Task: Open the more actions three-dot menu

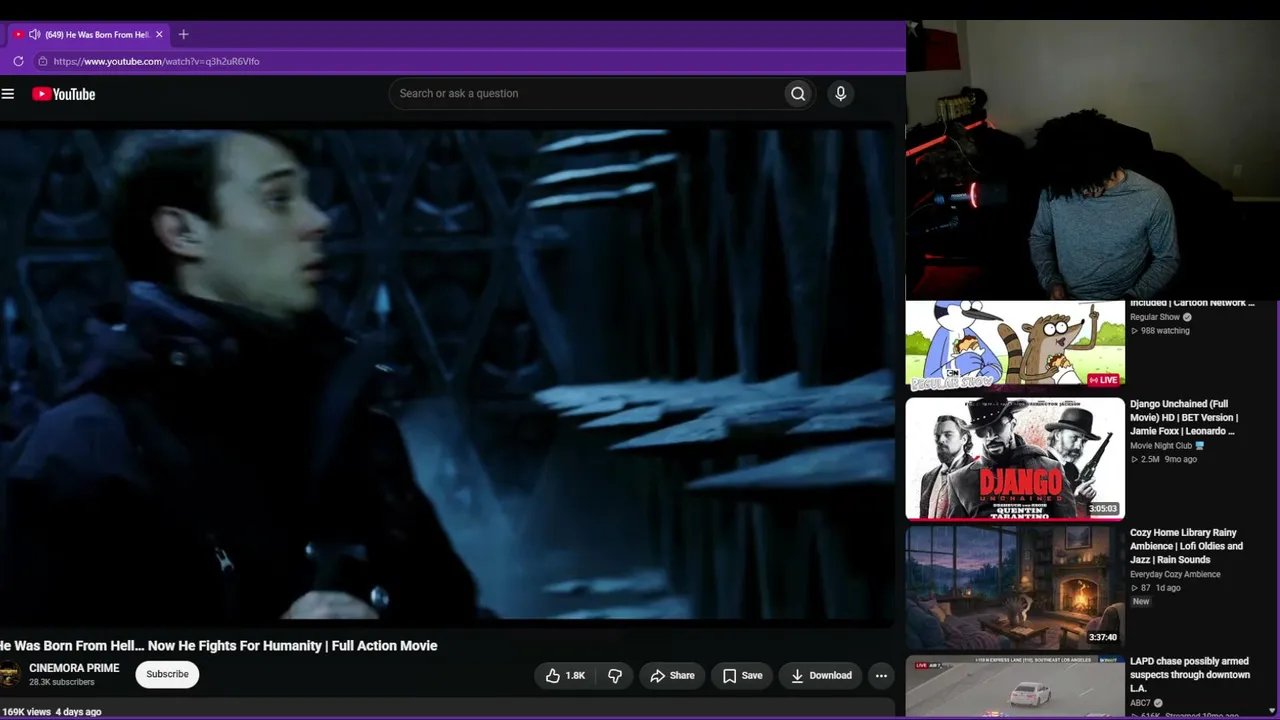Action: 881,676
